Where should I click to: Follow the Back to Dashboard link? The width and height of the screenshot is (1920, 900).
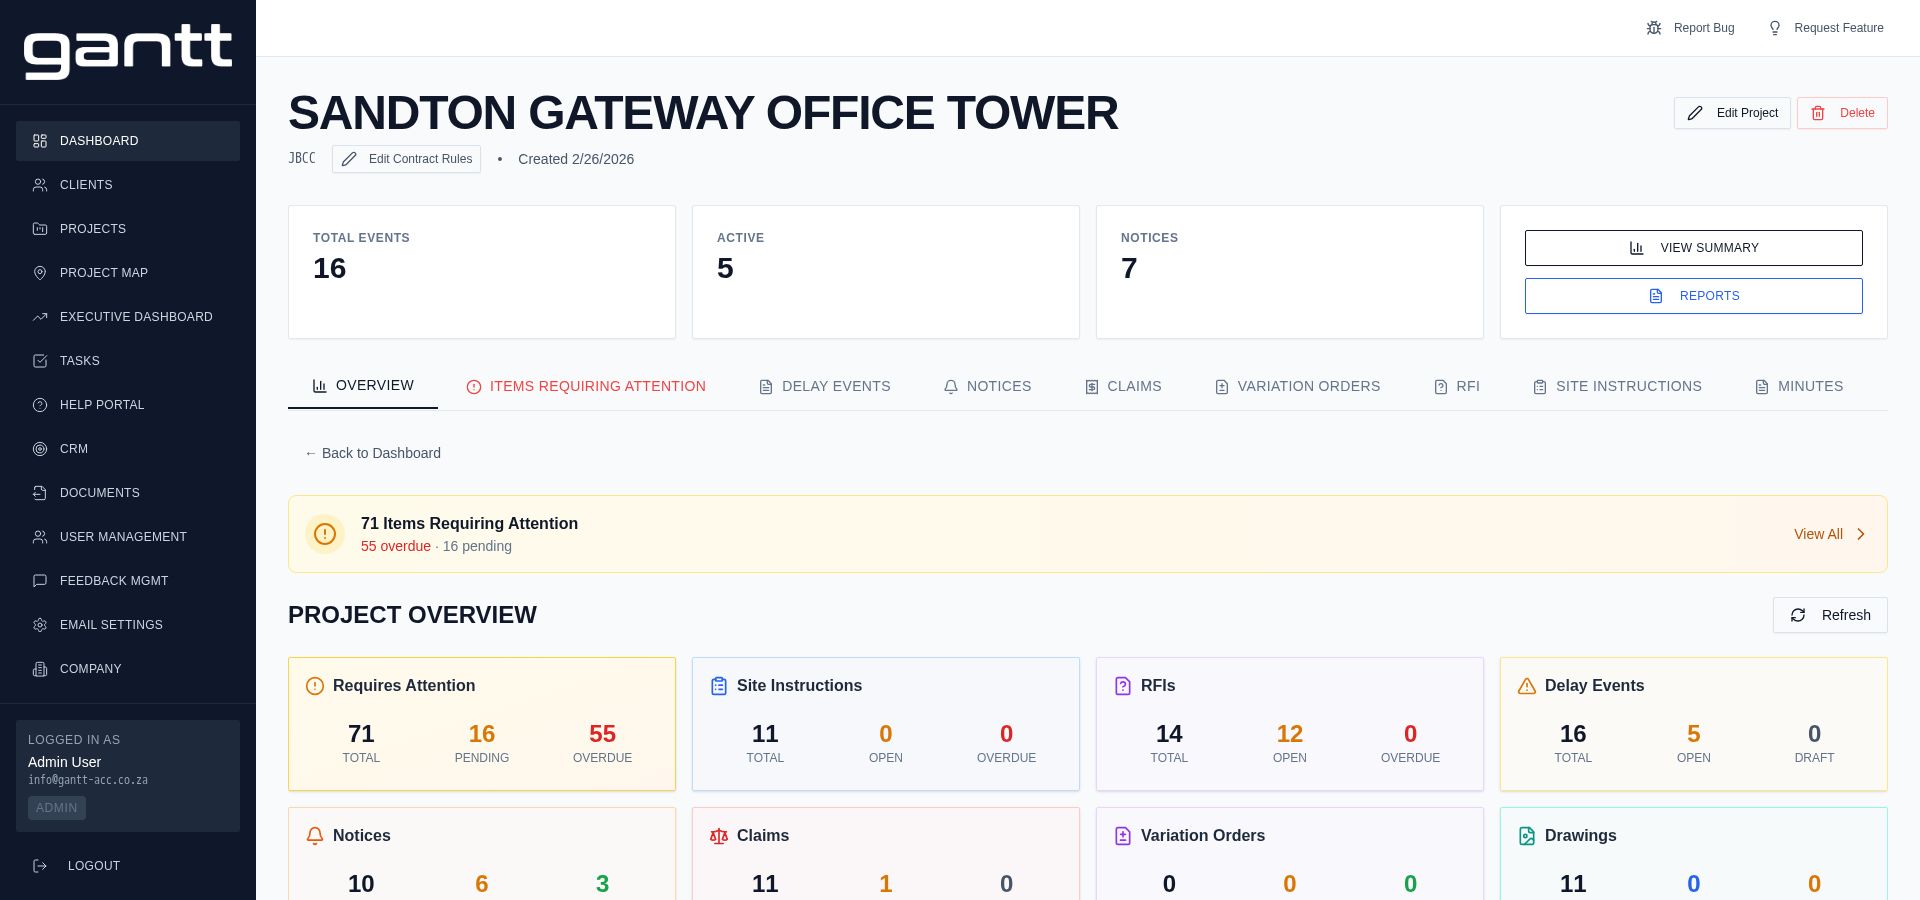point(372,453)
